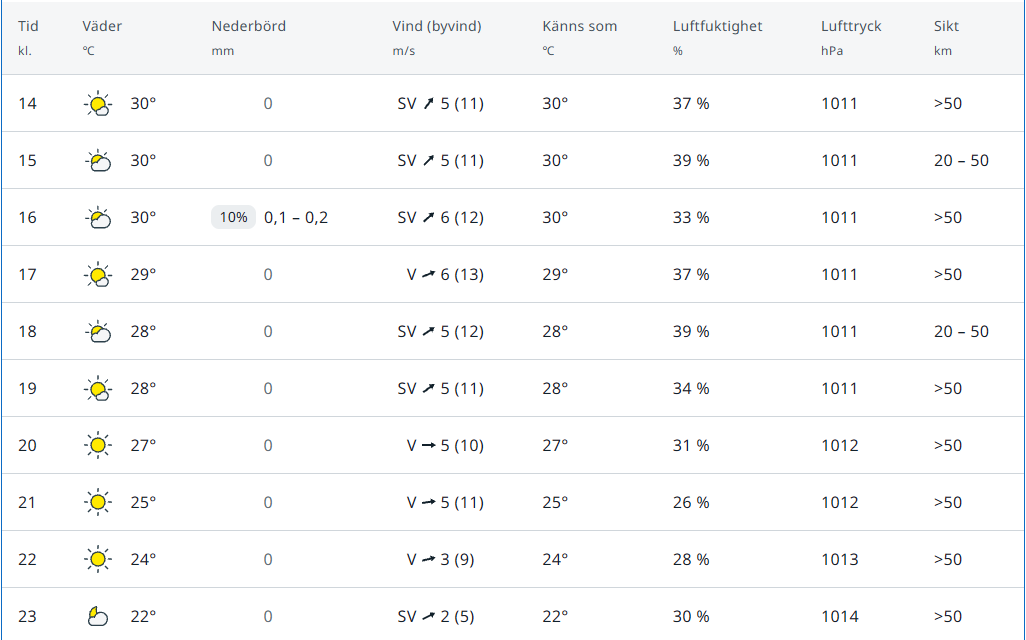Click the weather icon for hour 16

click(x=98, y=217)
